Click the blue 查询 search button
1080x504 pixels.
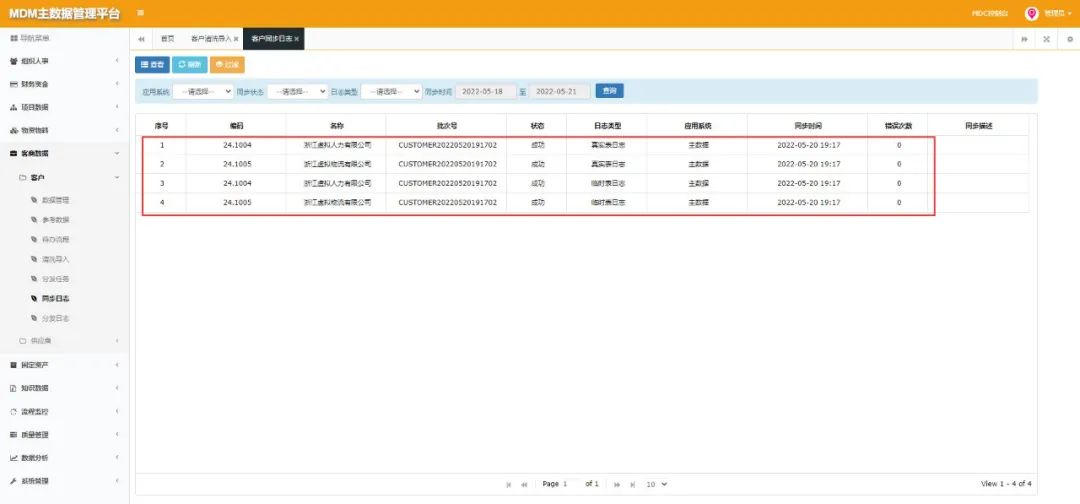click(x=610, y=91)
